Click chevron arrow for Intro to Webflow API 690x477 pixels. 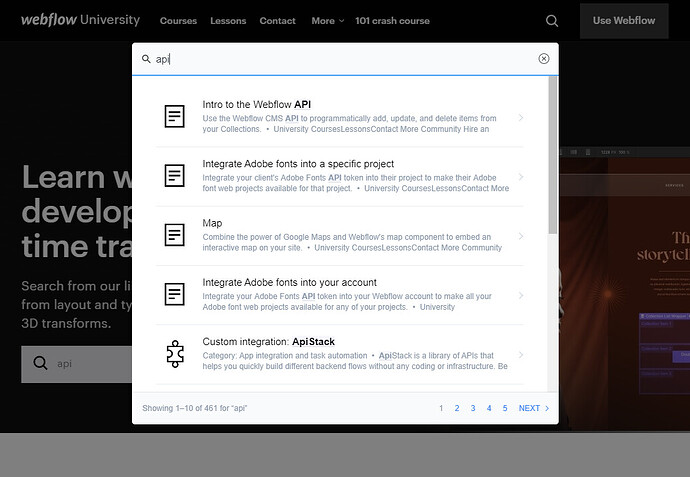(521, 117)
